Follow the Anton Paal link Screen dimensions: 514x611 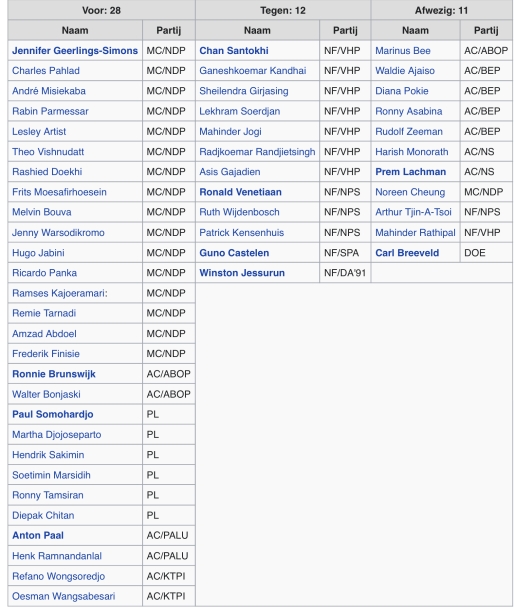tap(38, 535)
